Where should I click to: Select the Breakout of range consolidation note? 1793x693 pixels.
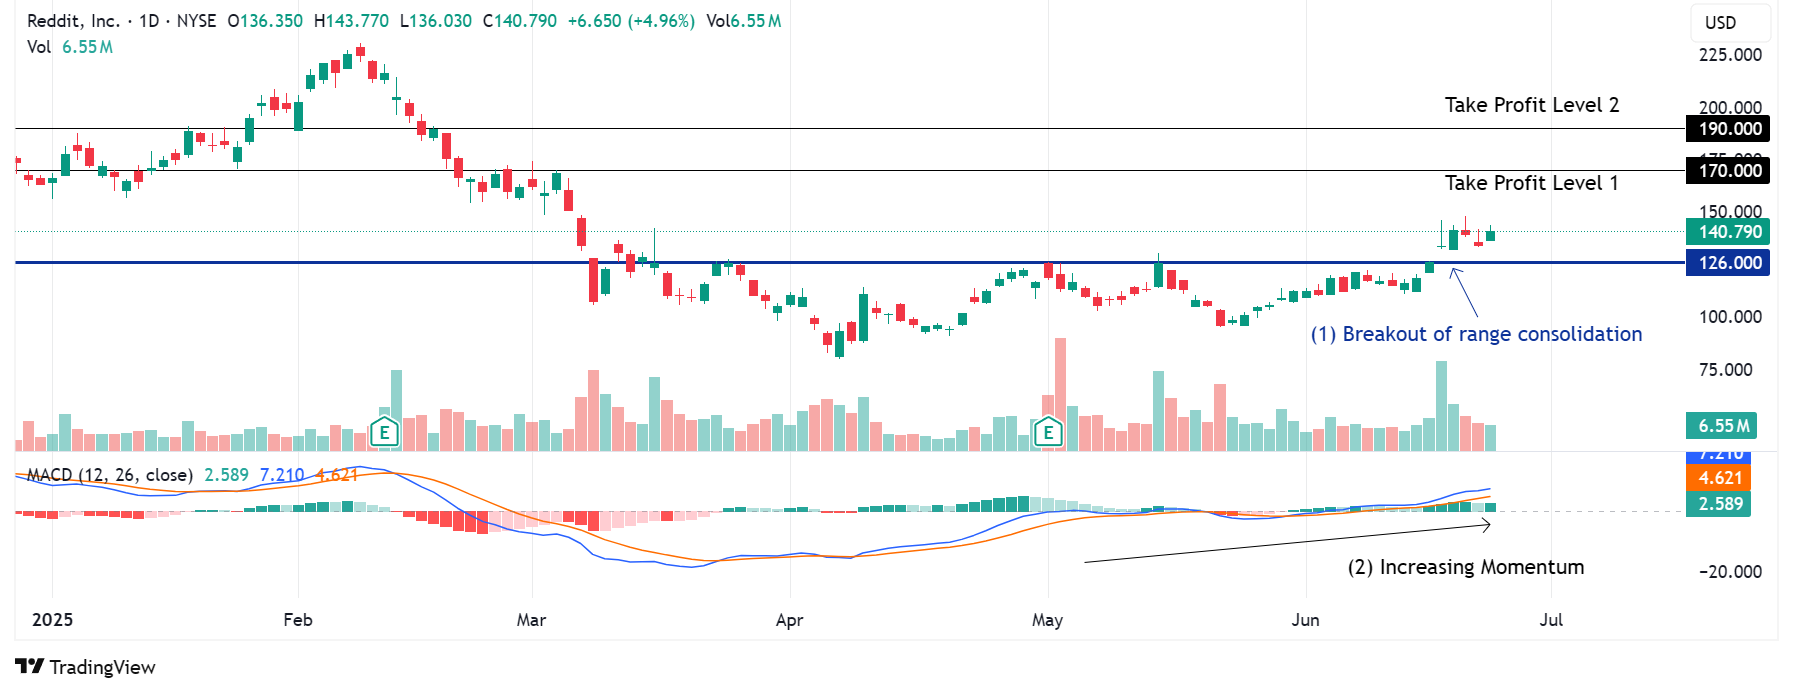1476,334
